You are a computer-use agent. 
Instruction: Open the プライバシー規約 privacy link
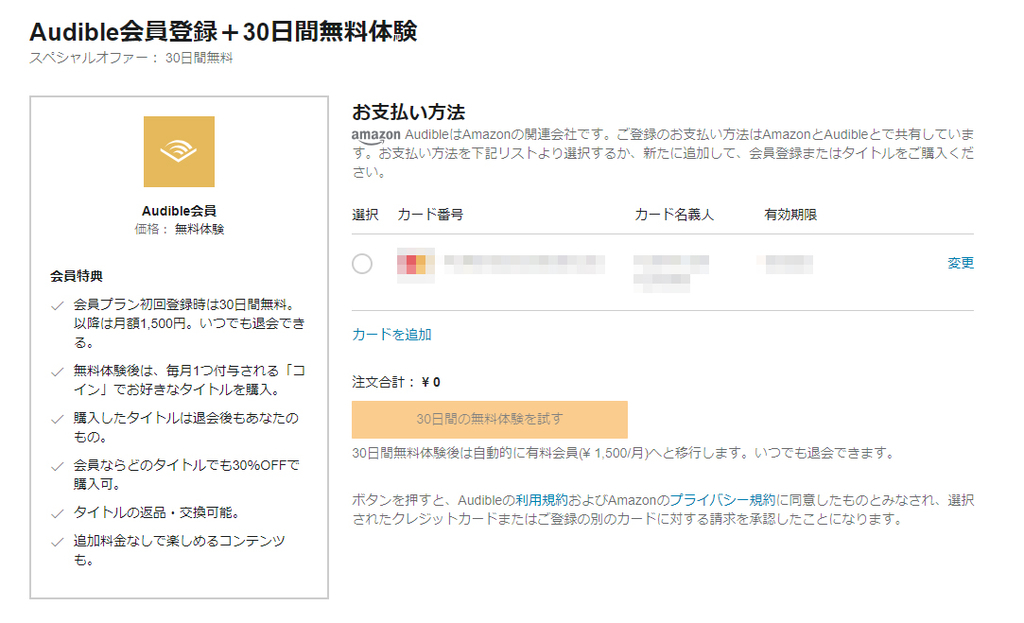pos(723,500)
